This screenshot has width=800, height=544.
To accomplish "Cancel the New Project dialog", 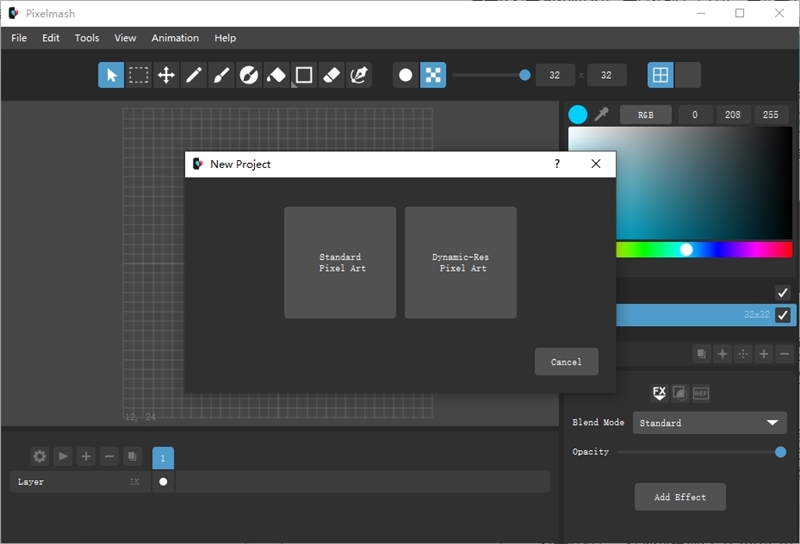I will pyautogui.click(x=566, y=362).
